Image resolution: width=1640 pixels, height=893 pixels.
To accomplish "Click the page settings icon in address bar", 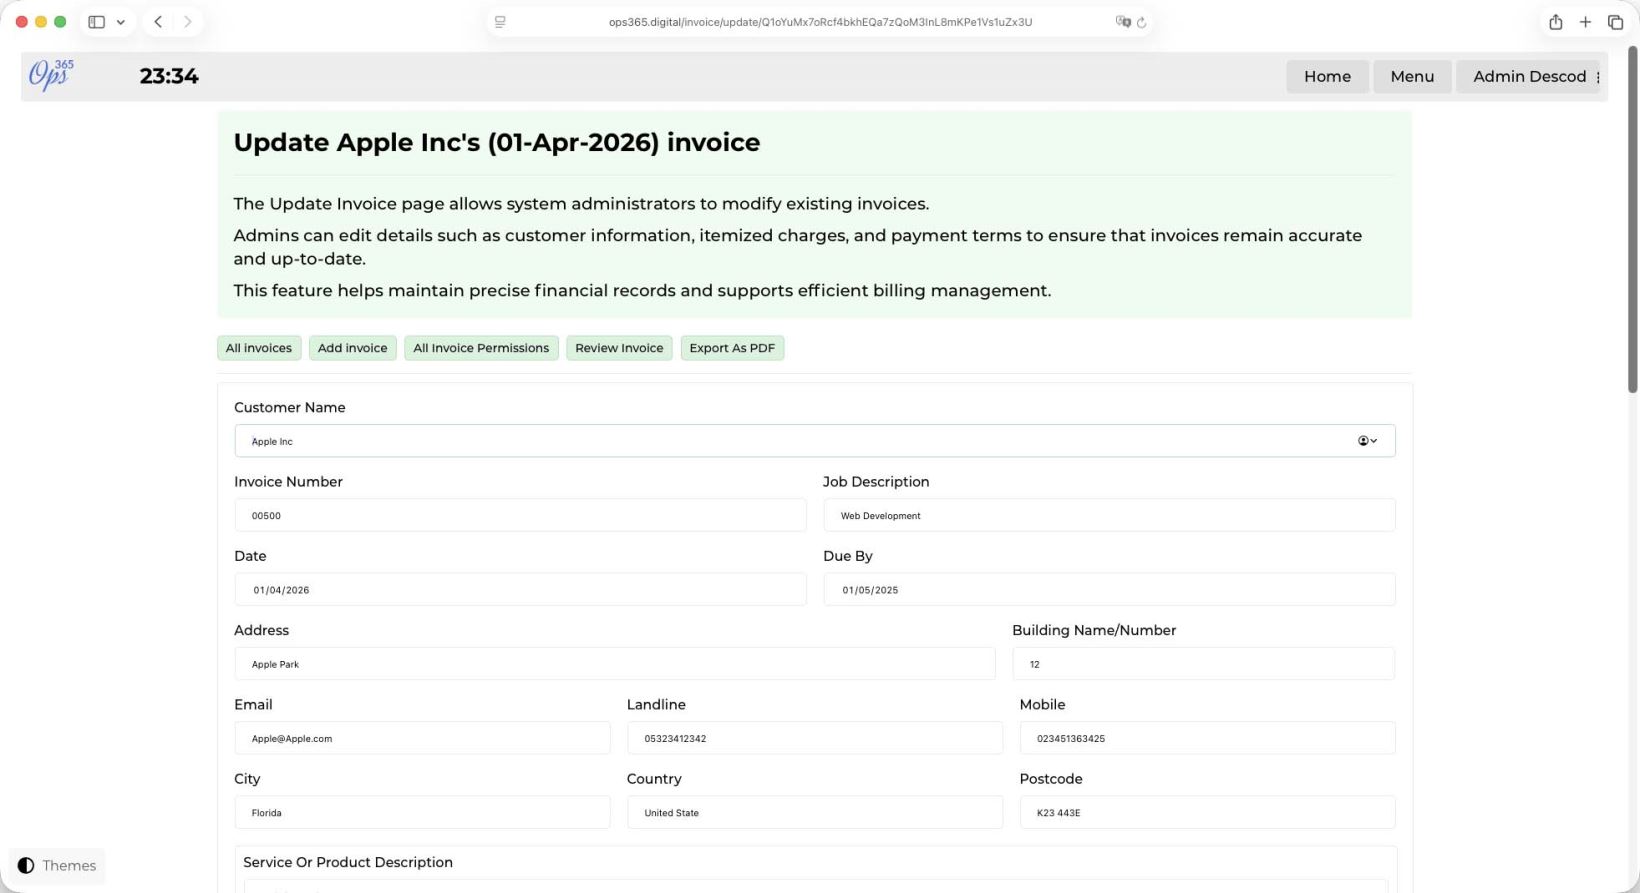I will pyautogui.click(x=500, y=22).
